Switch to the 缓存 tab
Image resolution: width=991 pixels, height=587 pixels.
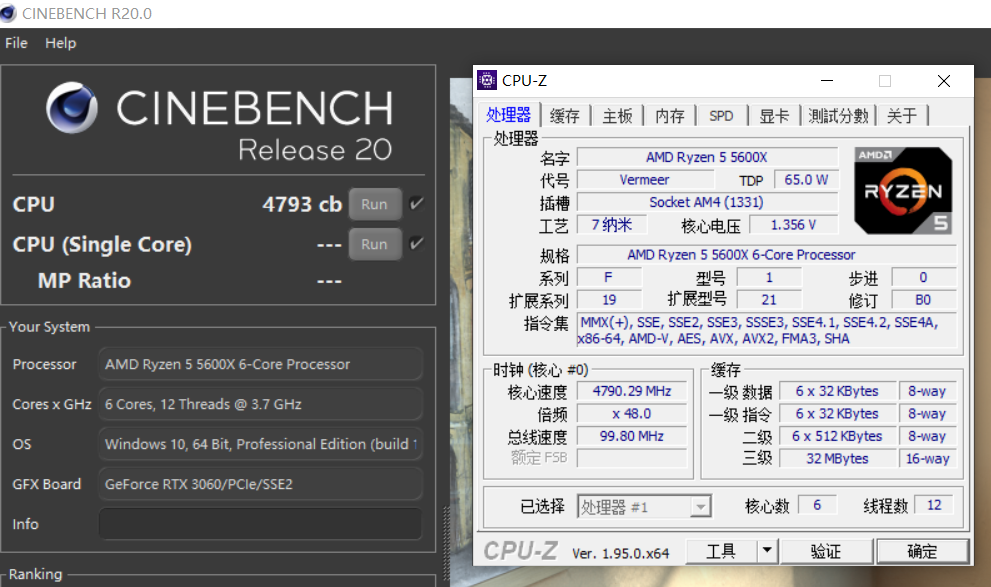pyautogui.click(x=565, y=116)
